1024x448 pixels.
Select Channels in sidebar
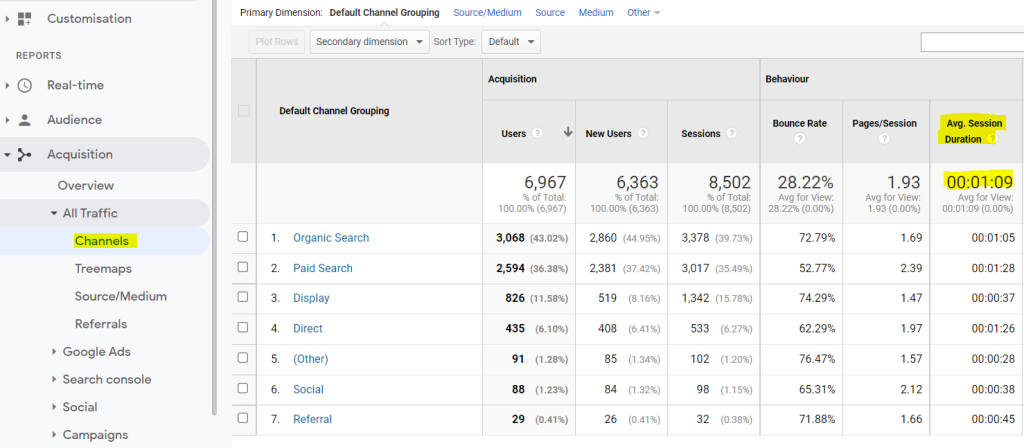(x=102, y=241)
